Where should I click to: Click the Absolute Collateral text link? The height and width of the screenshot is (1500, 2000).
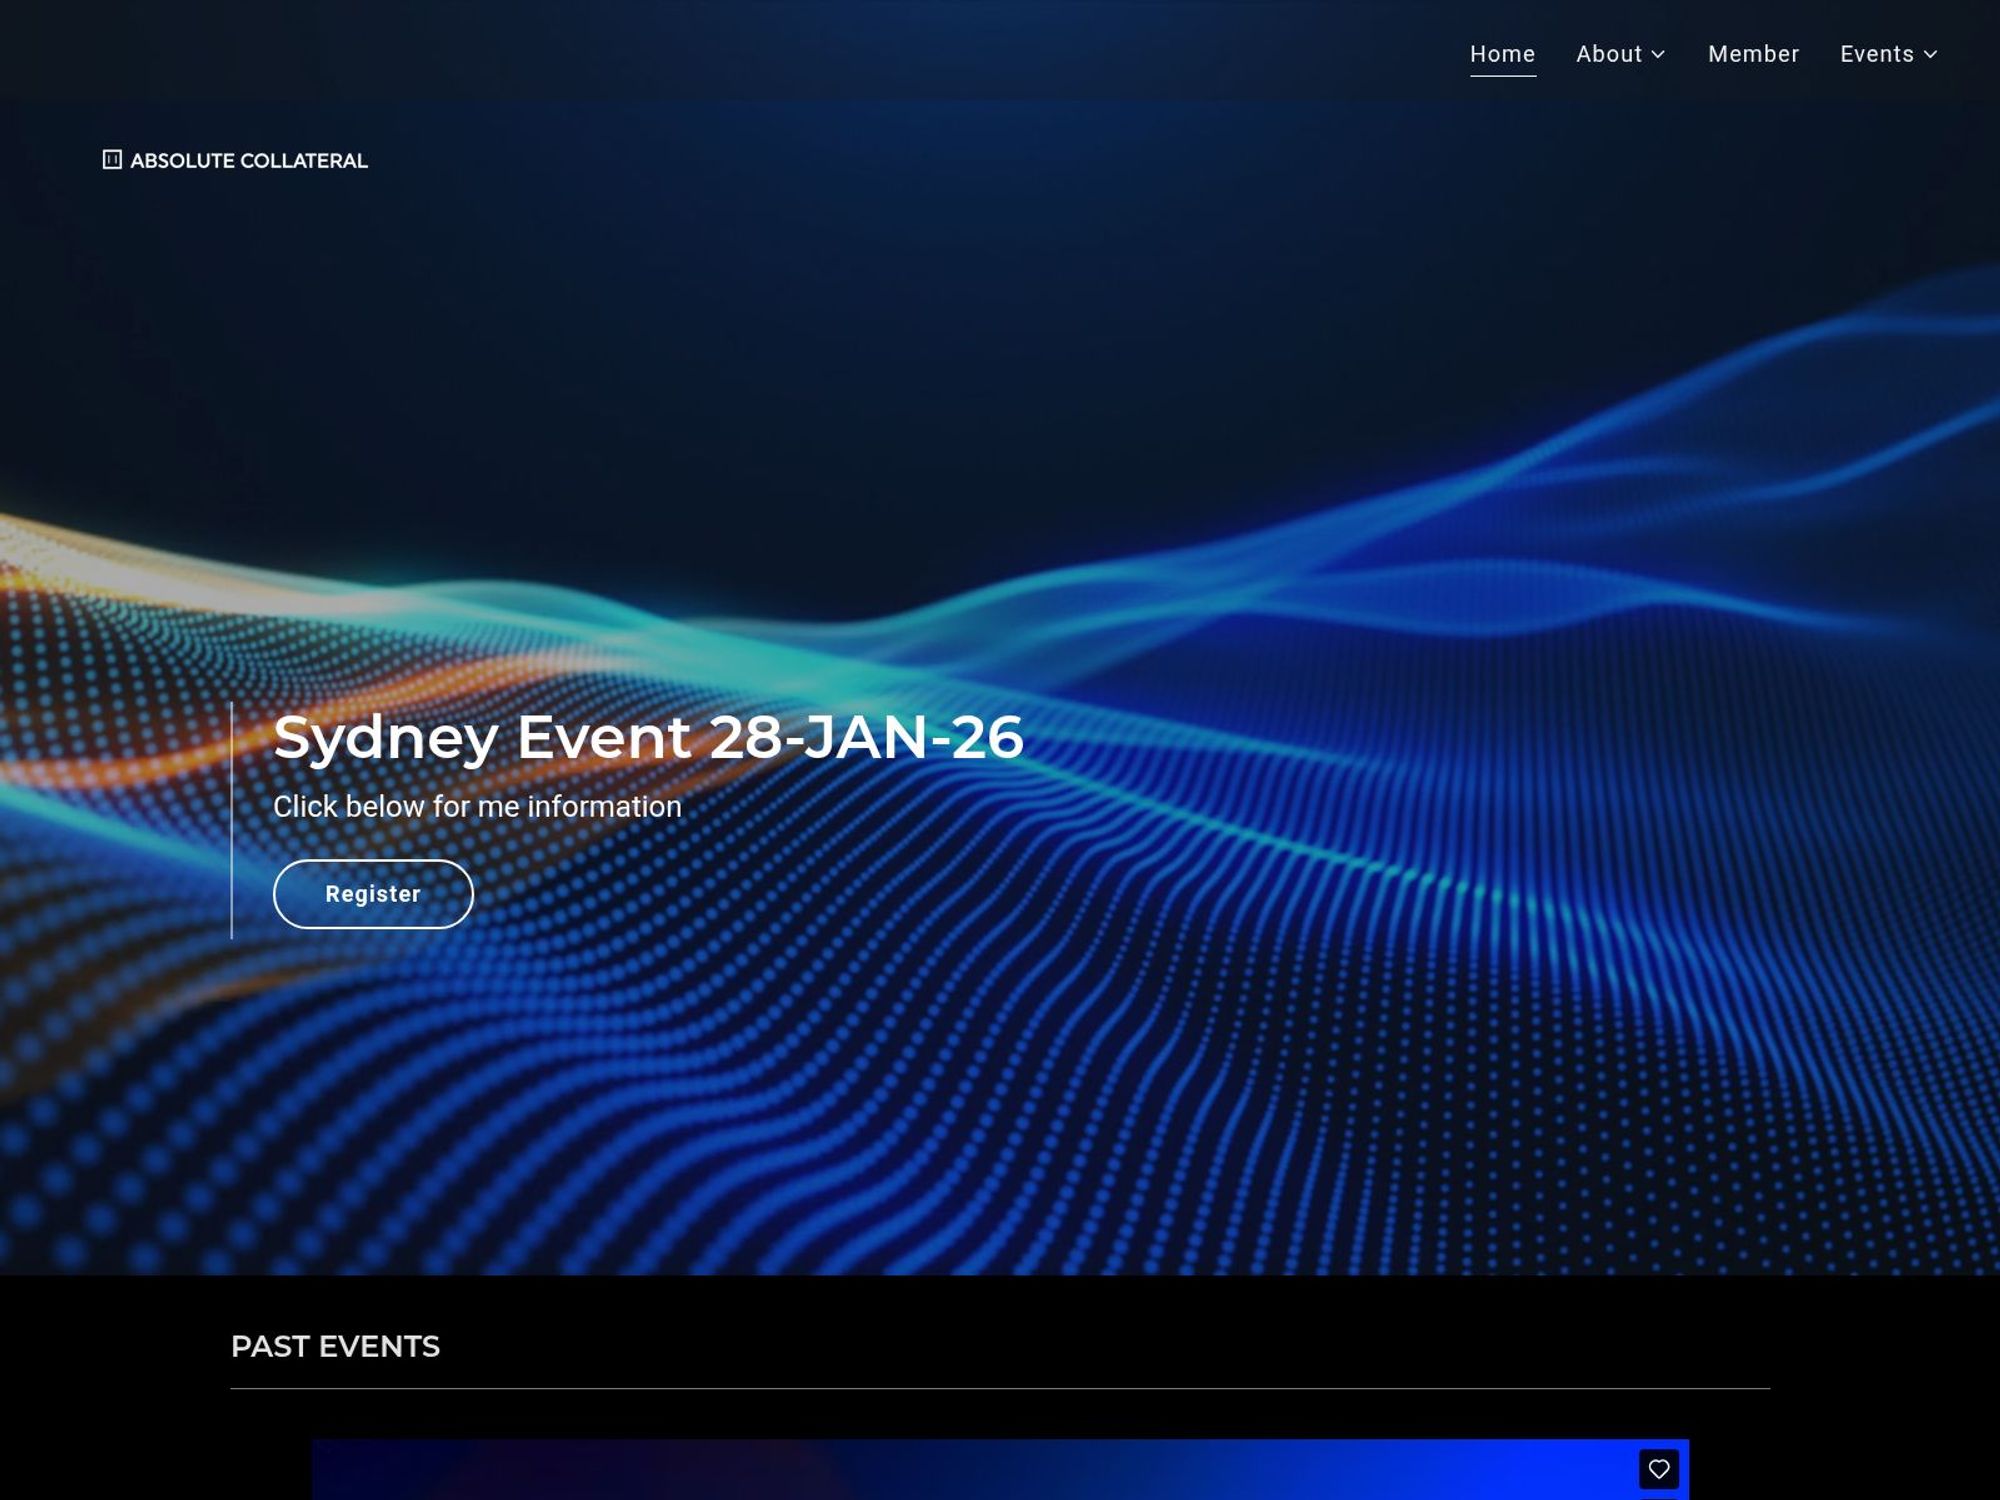click(248, 160)
